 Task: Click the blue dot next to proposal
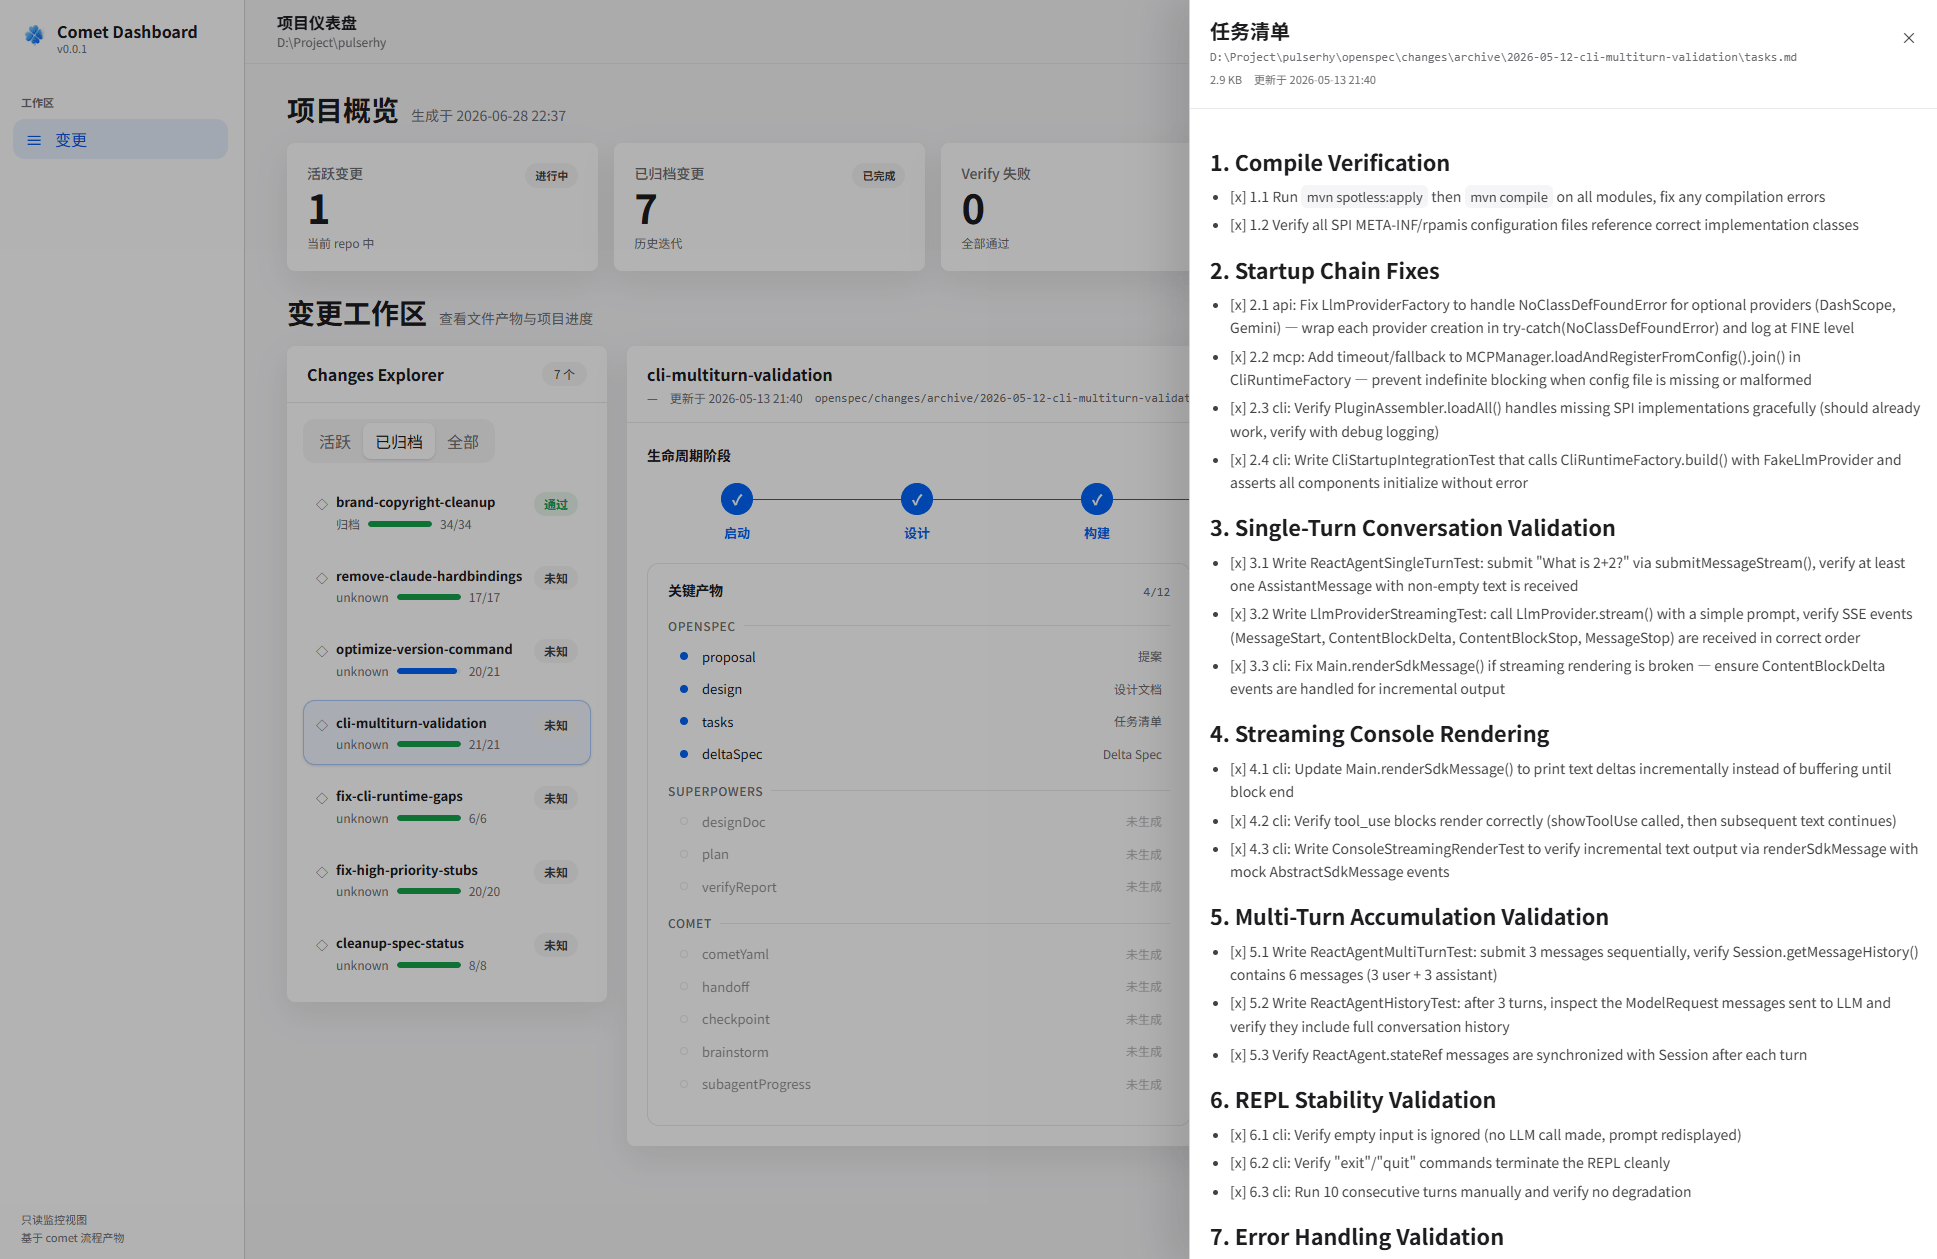click(684, 657)
